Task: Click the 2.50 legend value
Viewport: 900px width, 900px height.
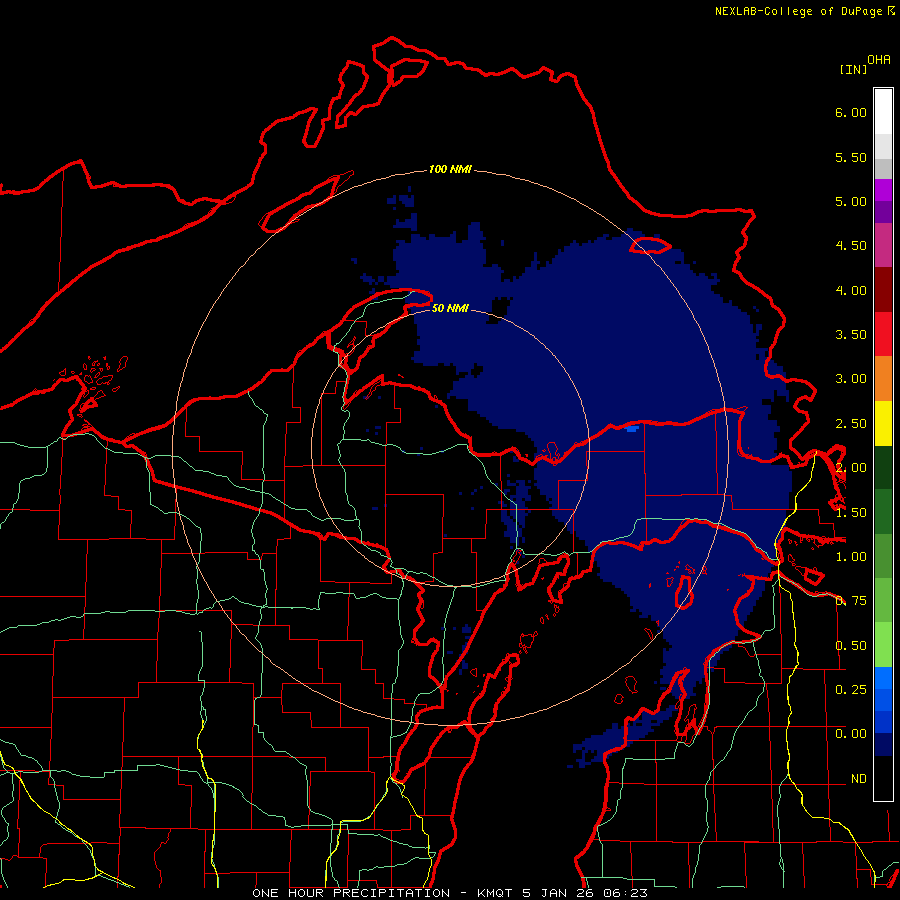Action: click(x=851, y=424)
